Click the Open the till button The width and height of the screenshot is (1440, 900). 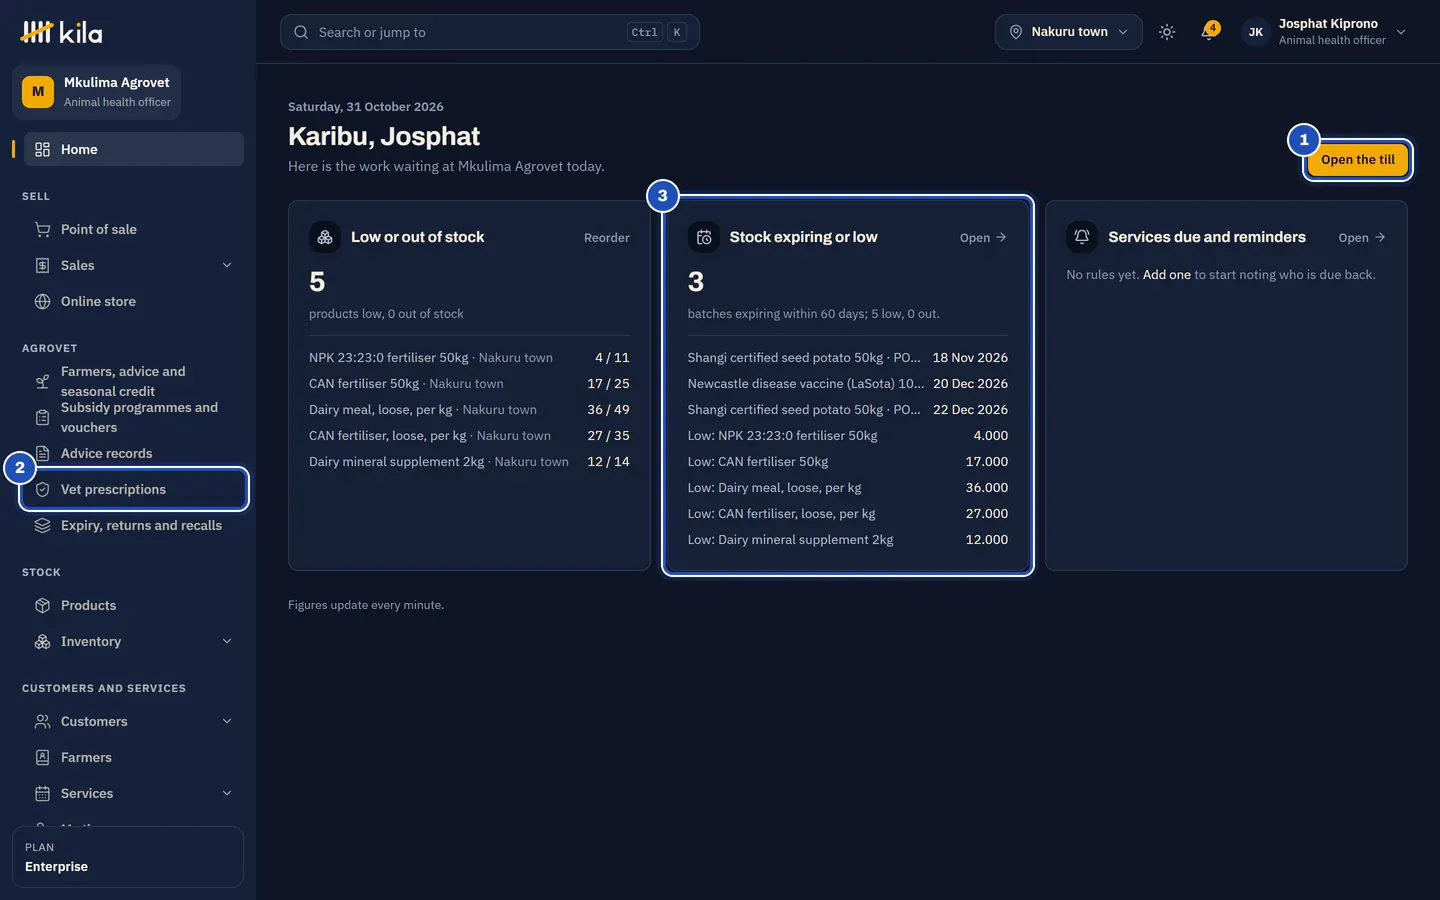[x=1357, y=160]
